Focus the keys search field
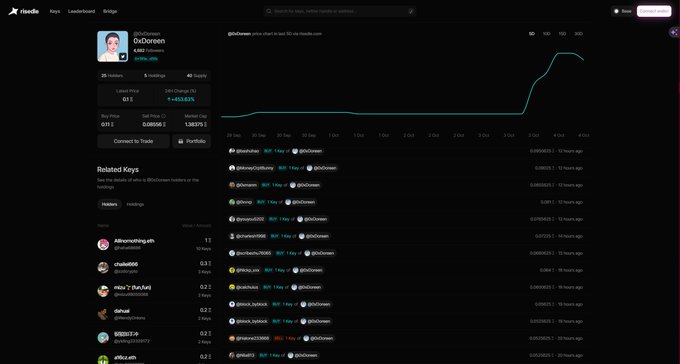Image resolution: width=680 pixels, height=364 pixels. click(x=340, y=11)
